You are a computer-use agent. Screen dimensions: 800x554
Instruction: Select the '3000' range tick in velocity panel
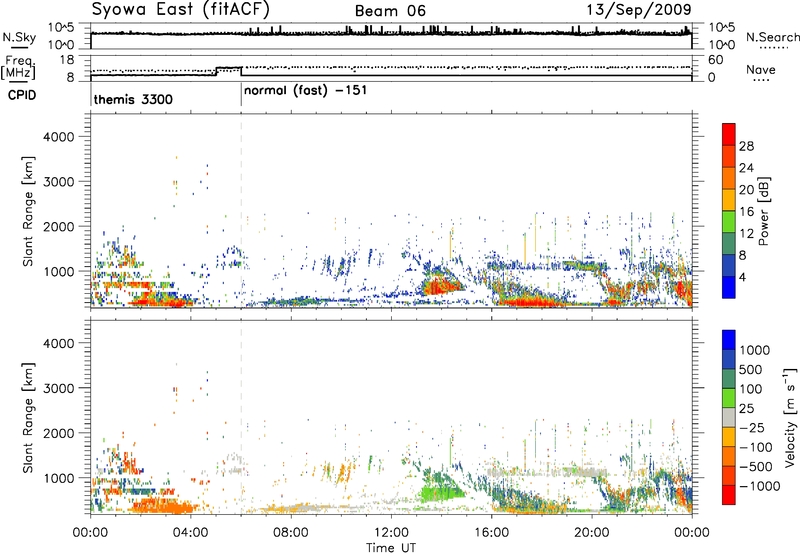point(58,388)
